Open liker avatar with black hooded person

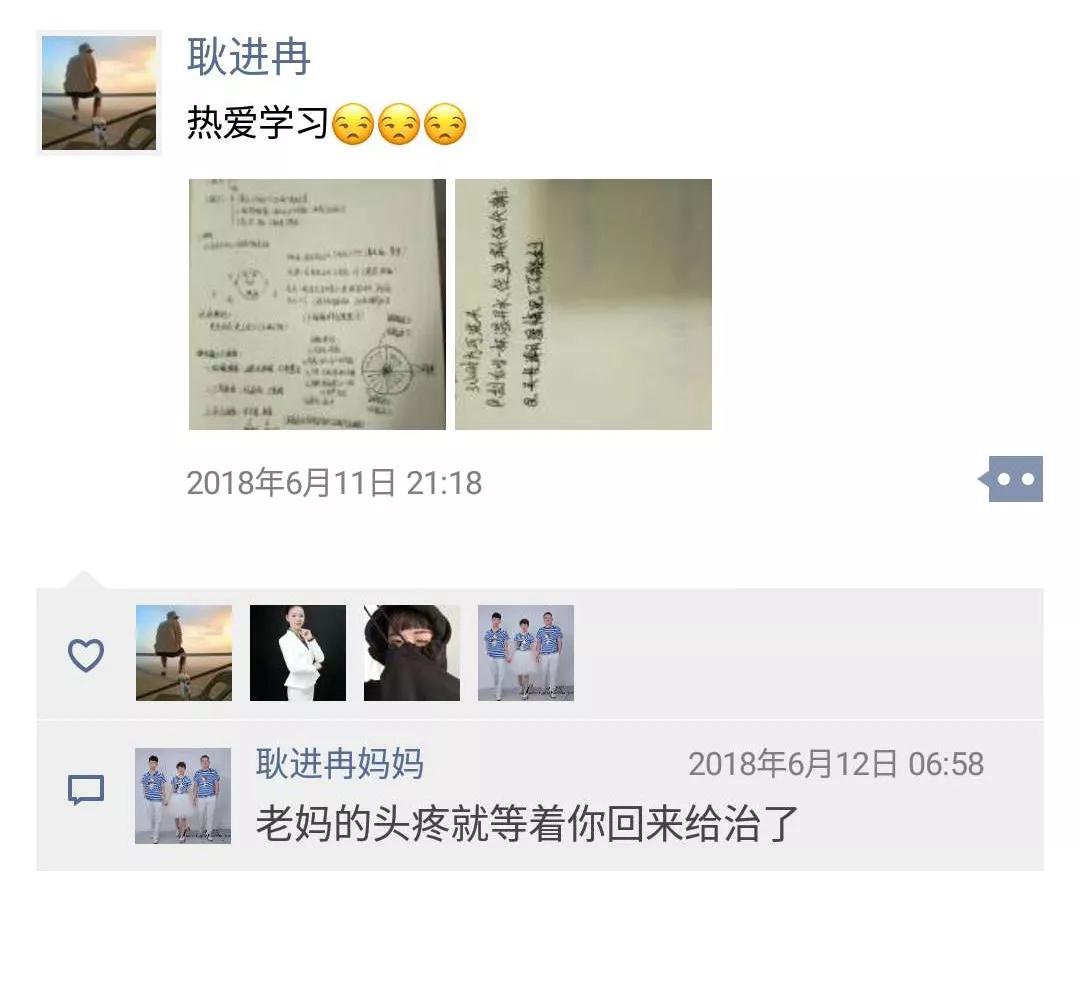coord(412,653)
